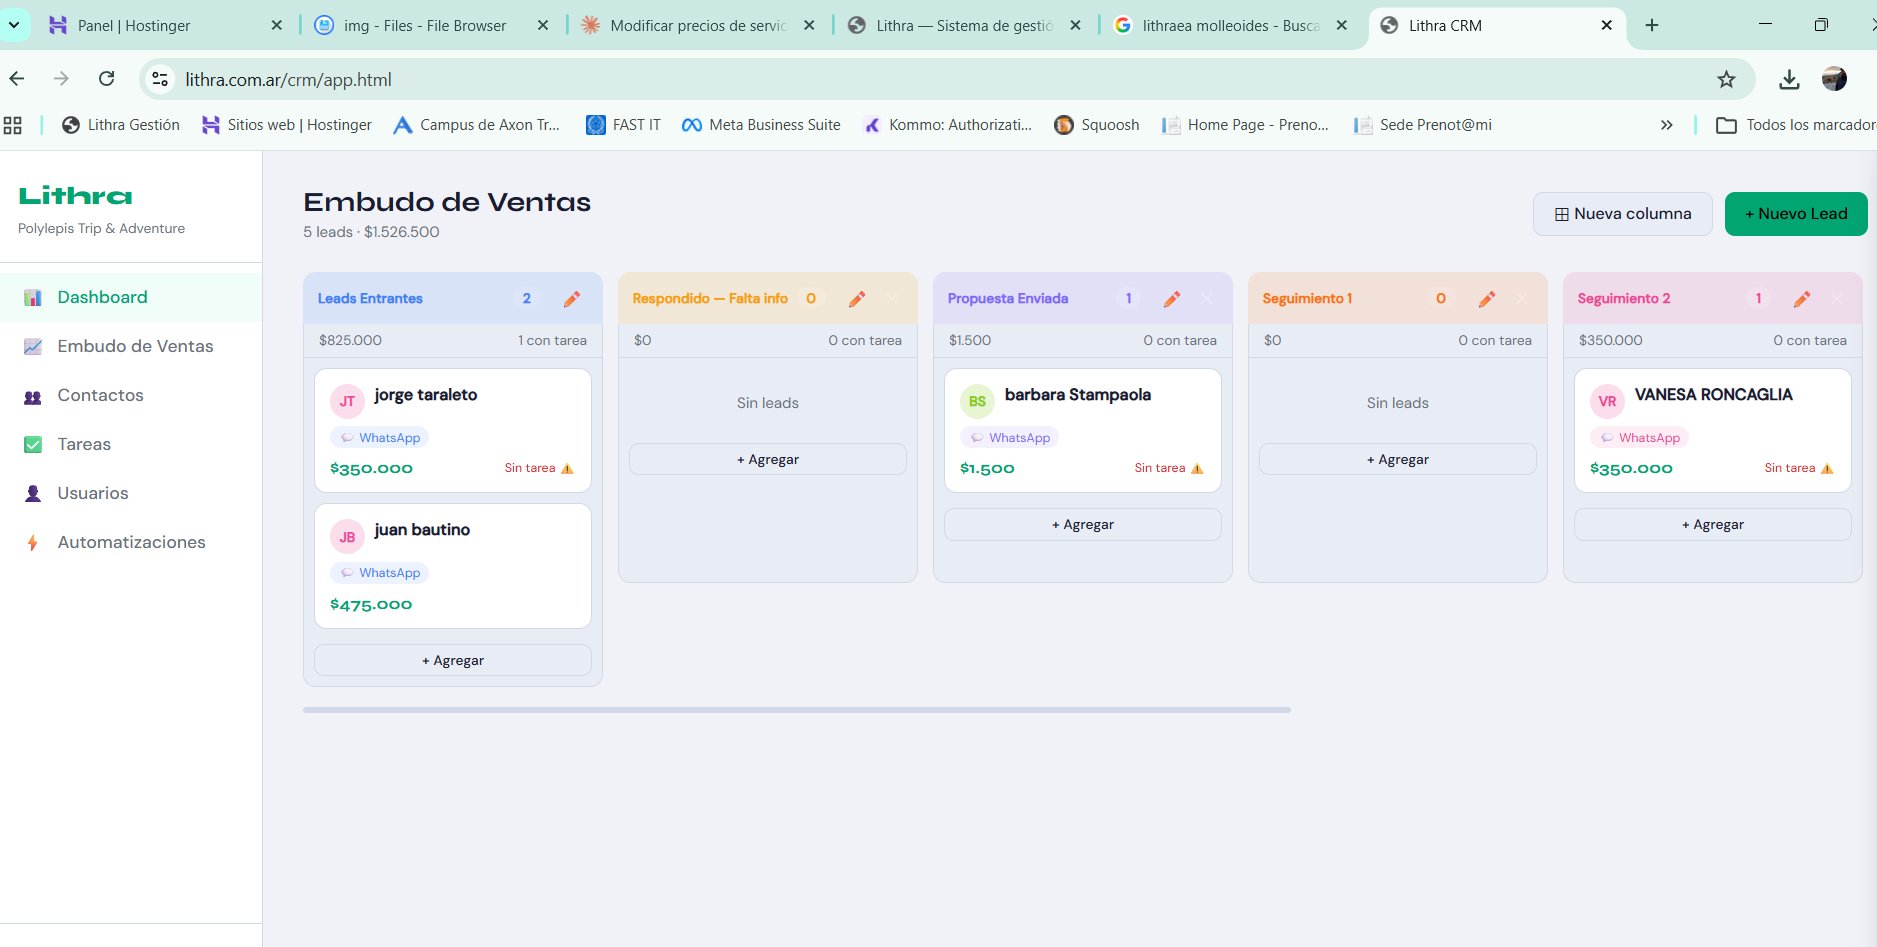Edit the Respondido — Falta info column pencil
Viewport: 1877px width, 947px height.
click(x=857, y=299)
